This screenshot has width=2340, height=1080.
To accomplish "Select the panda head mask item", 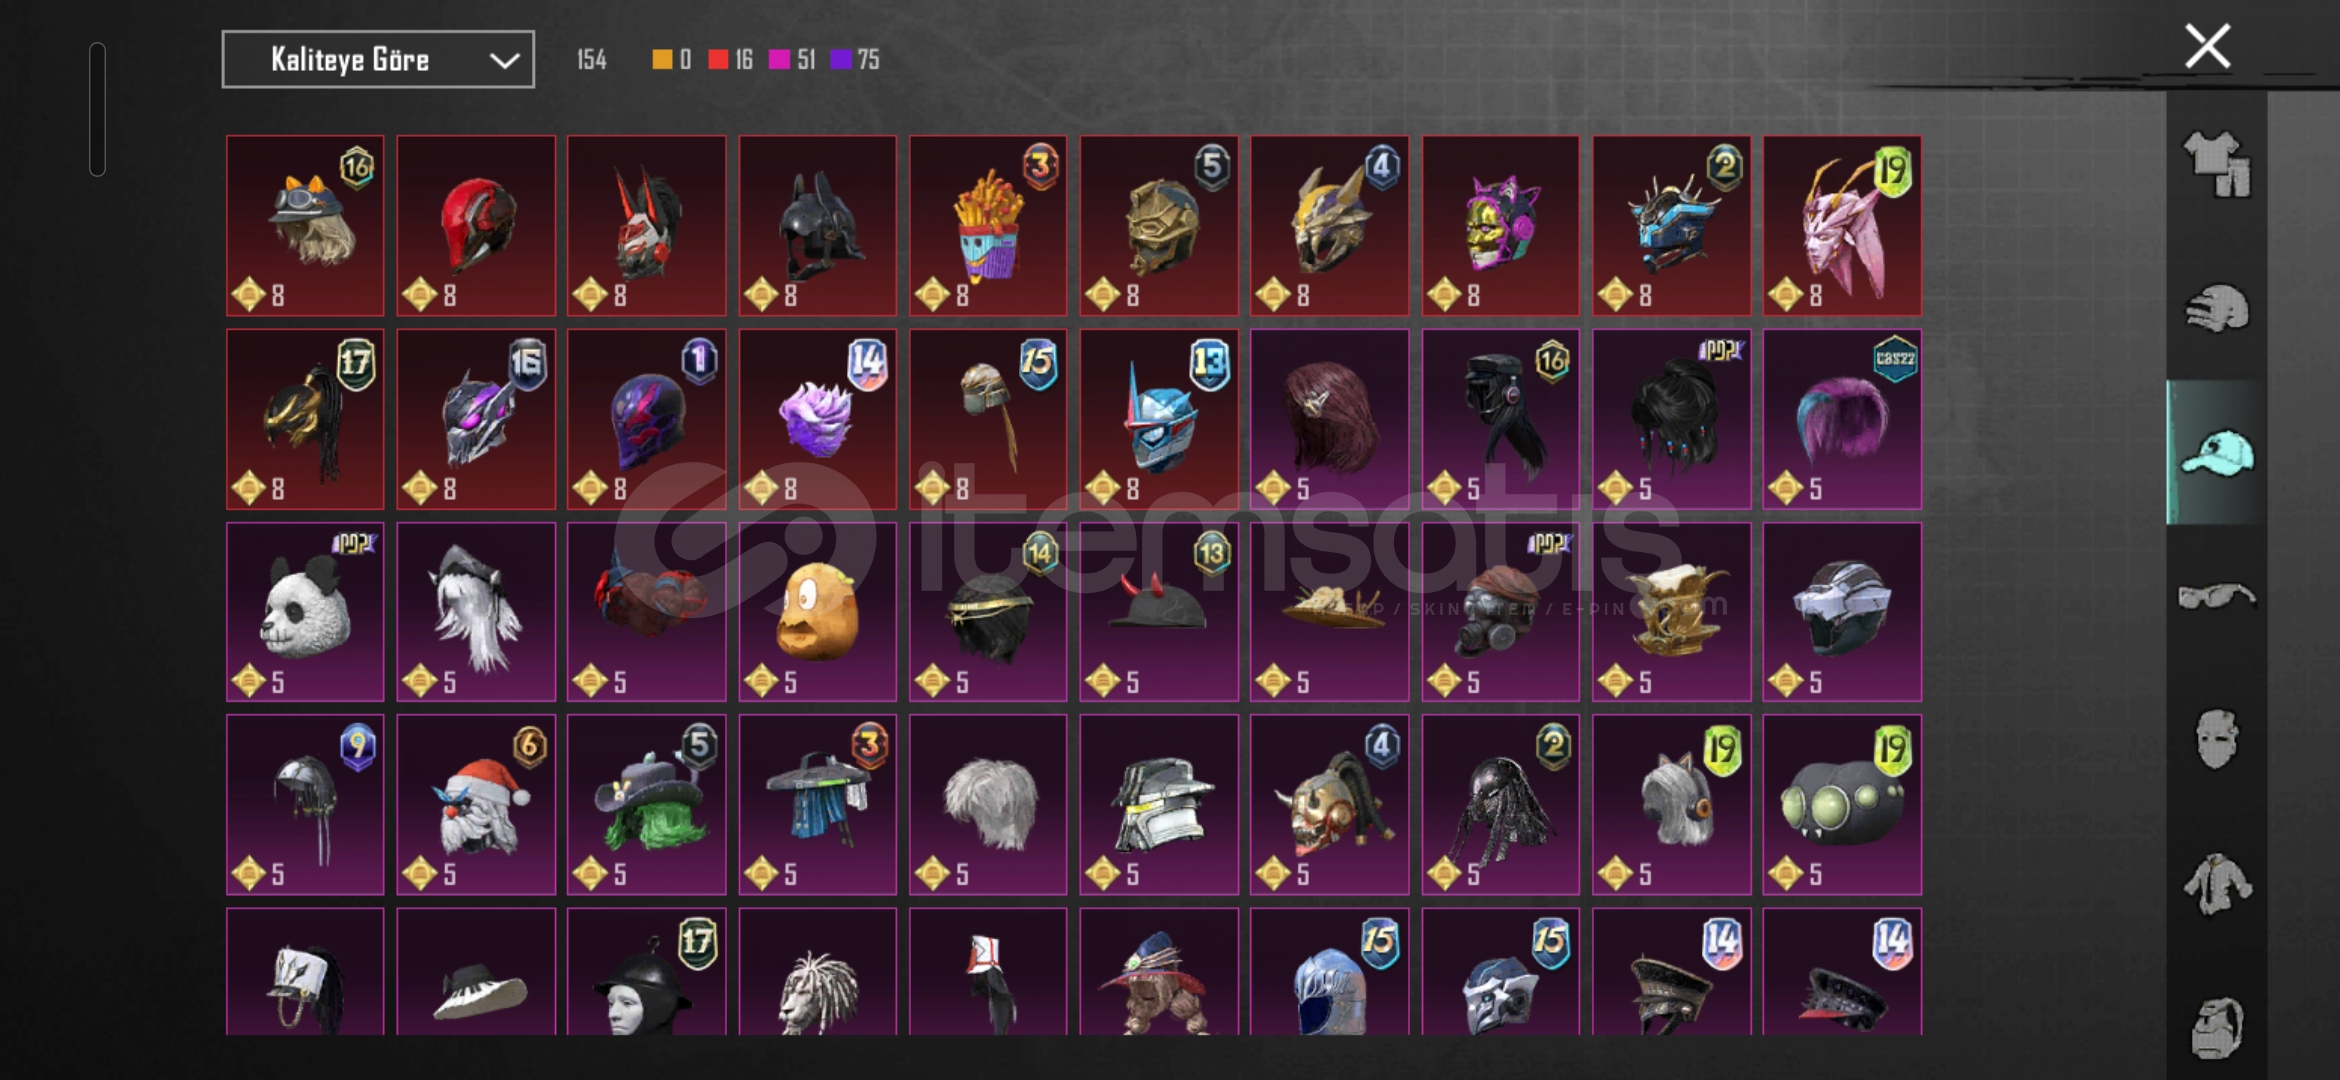I will [305, 612].
